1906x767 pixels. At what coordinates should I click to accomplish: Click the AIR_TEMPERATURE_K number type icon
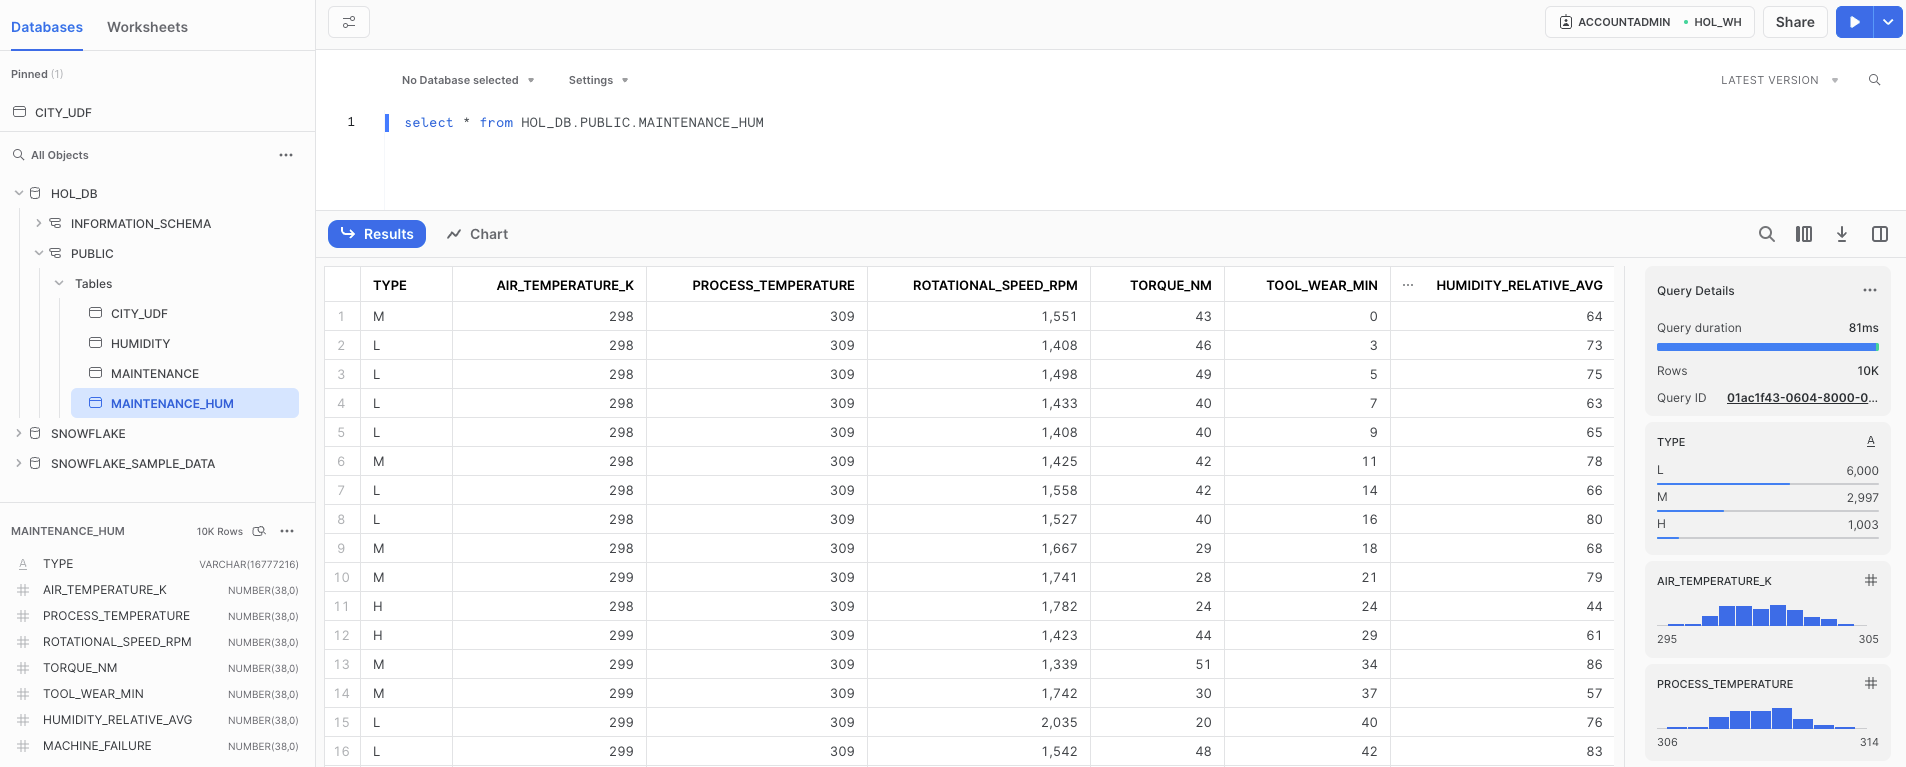click(1871, 580)
